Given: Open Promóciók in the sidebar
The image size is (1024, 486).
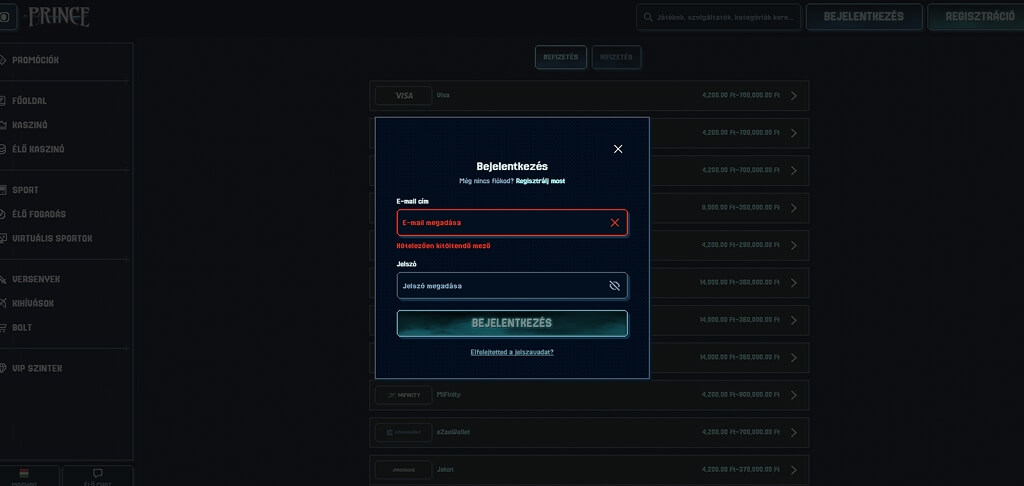Looking at the screenshot, I should [x=35, y=60].
